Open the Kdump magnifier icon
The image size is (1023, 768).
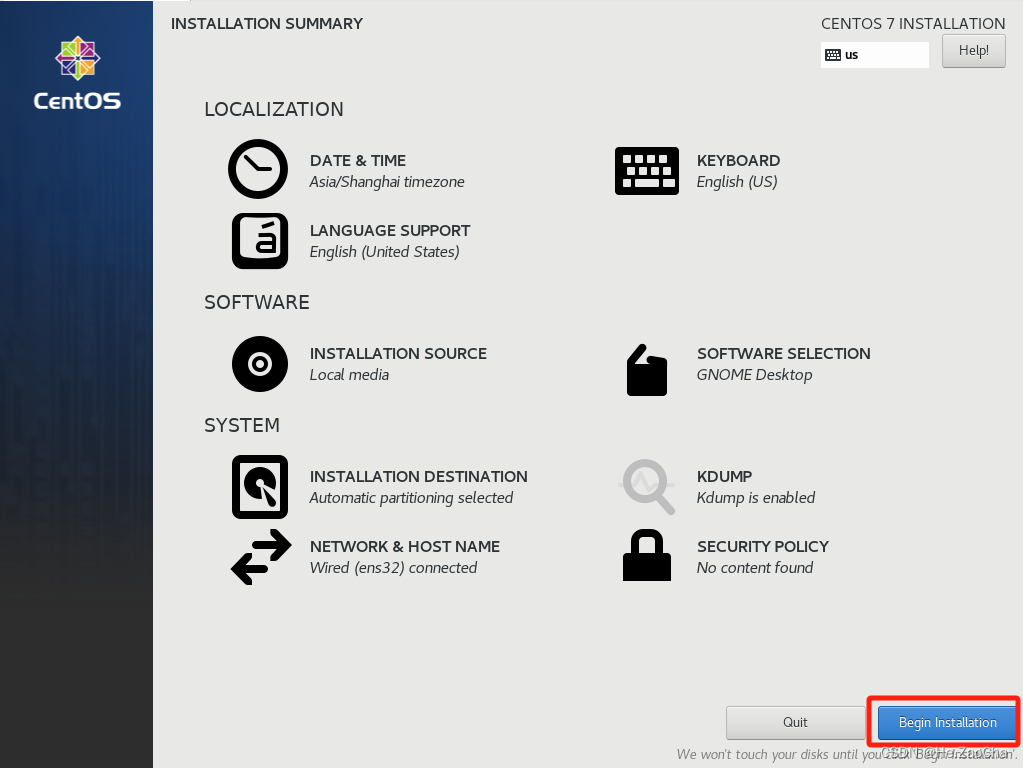[647, 487]
